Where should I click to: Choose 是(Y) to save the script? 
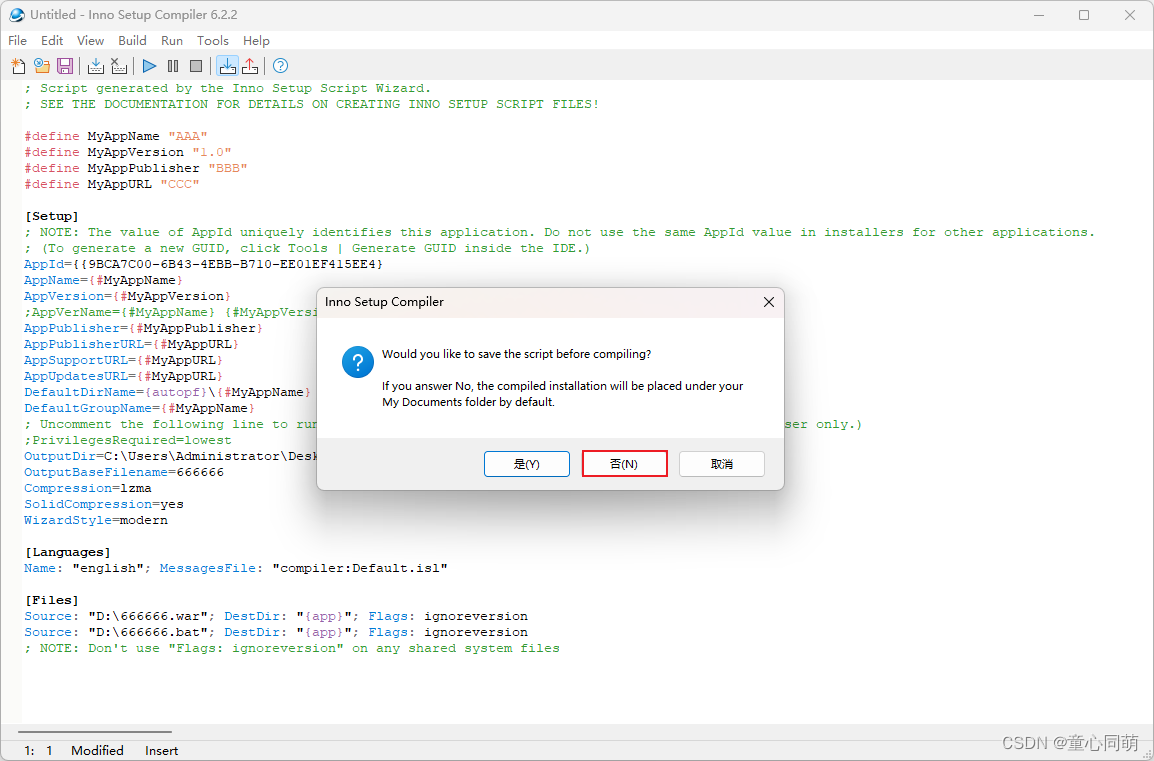[527, 464]
